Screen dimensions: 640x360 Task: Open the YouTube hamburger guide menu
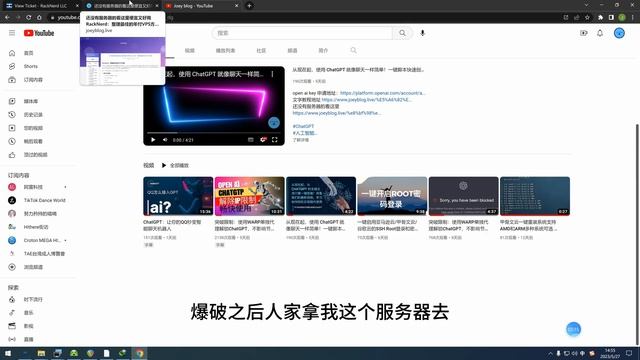click(12, 33)
